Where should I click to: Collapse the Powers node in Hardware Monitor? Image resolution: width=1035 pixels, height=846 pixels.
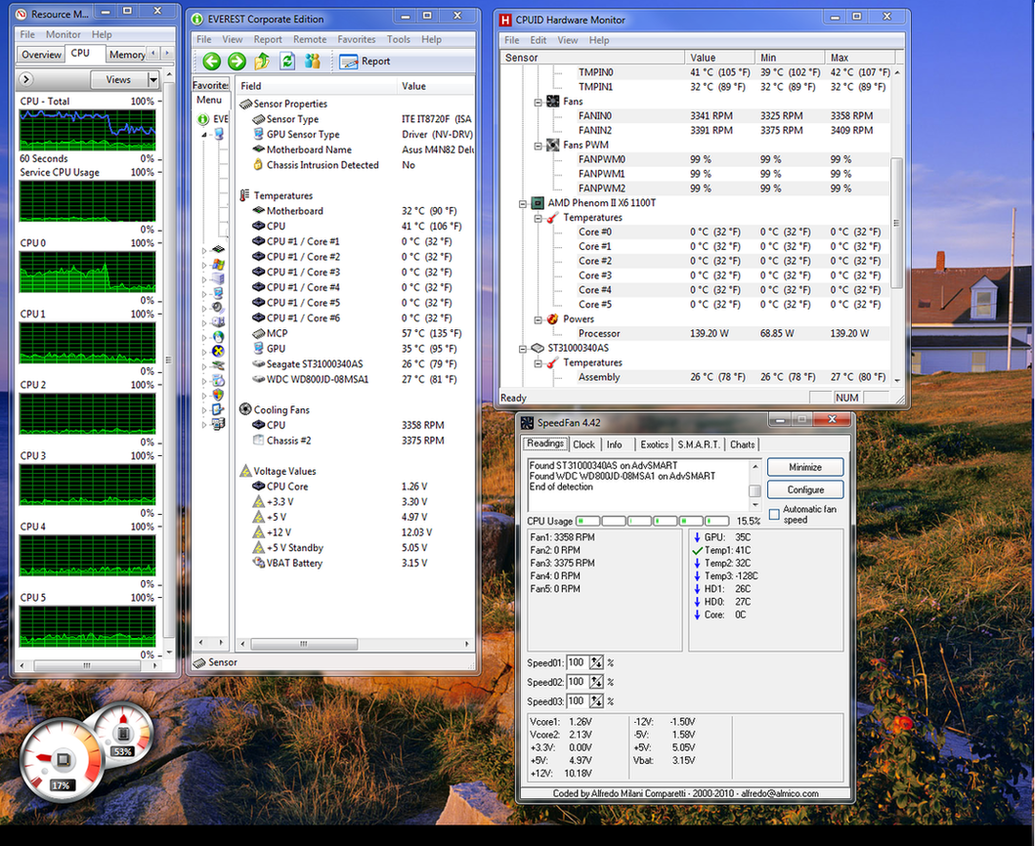click(538, 319)
